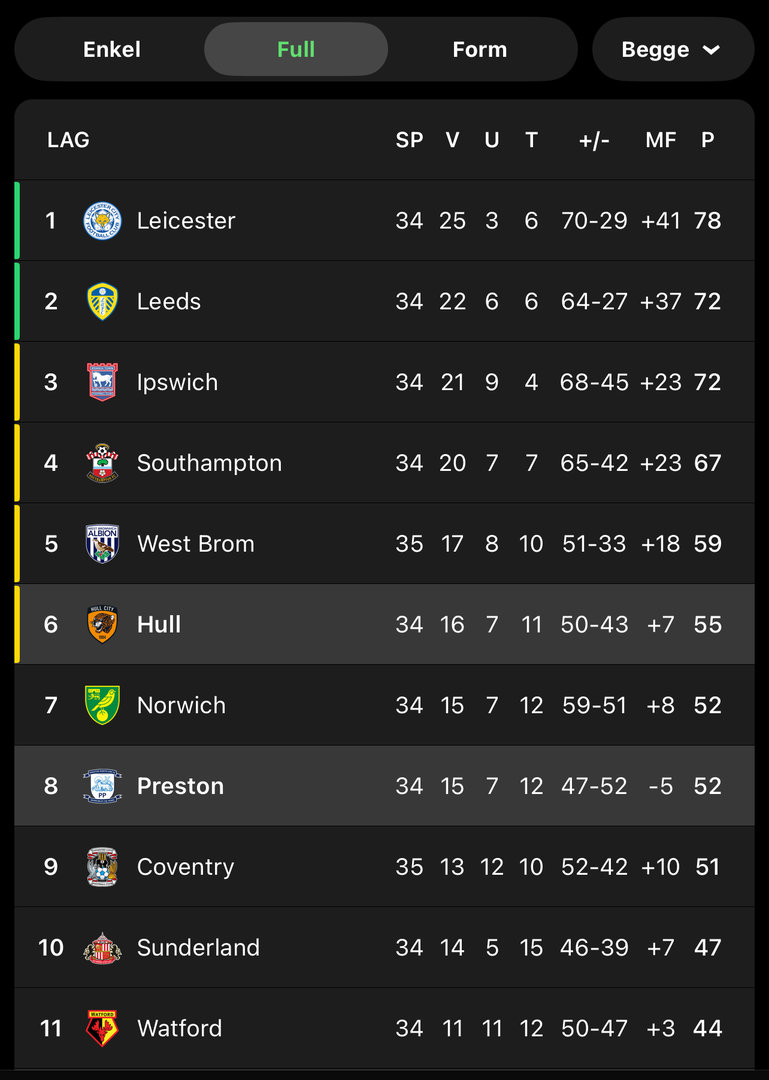The image size is (769, 1080).
Task: Select the Full table view tab
Action: tap(296, 50)
